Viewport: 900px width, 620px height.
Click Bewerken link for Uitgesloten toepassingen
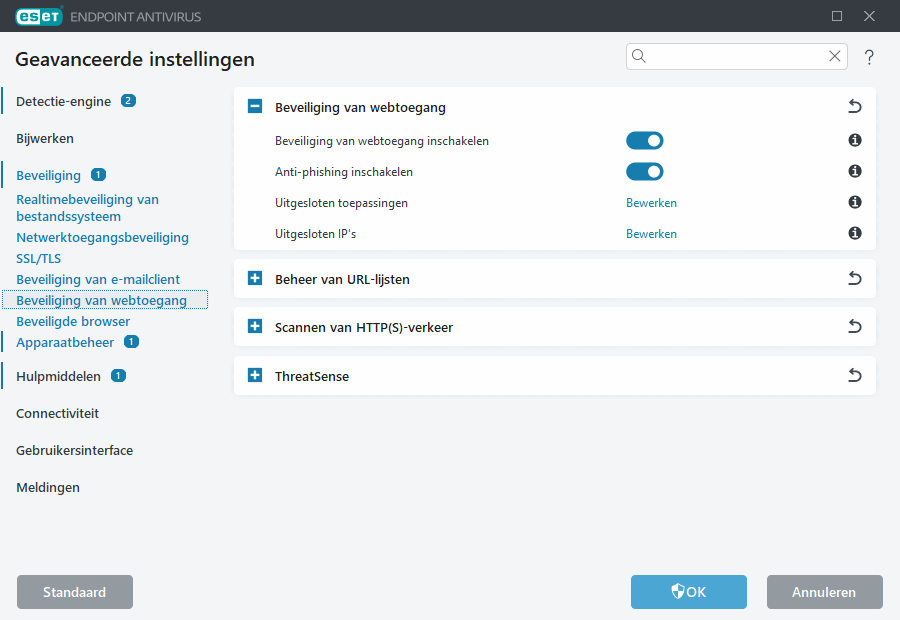pos(651,203)
